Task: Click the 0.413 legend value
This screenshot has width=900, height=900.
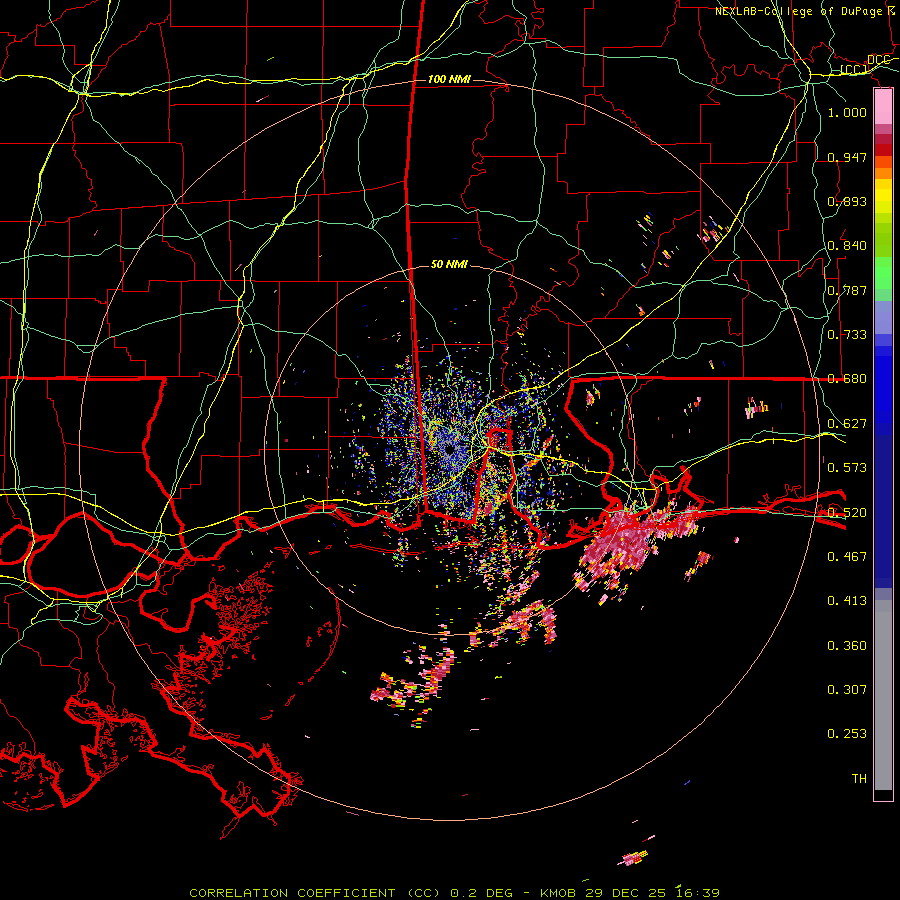Action: [x=847, y=601]
